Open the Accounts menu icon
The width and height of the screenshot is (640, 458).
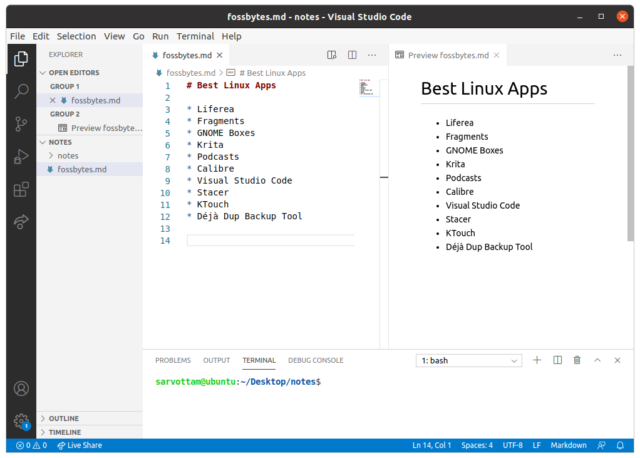click(21, 389)
